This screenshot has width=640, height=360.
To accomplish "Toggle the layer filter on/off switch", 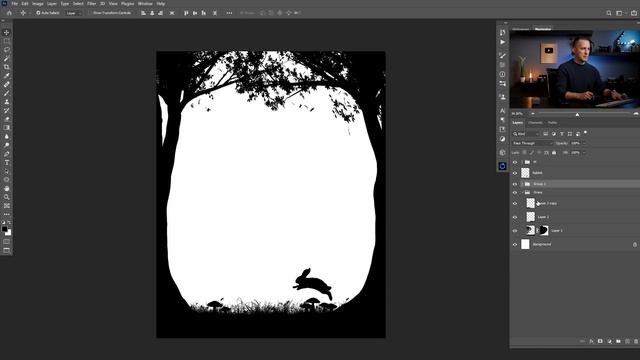I will pyautogui.click(x=585, y=133).
